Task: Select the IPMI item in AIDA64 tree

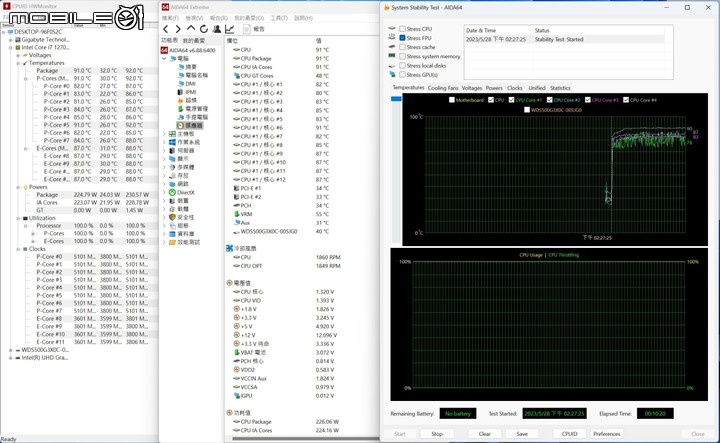Action: 187,92
